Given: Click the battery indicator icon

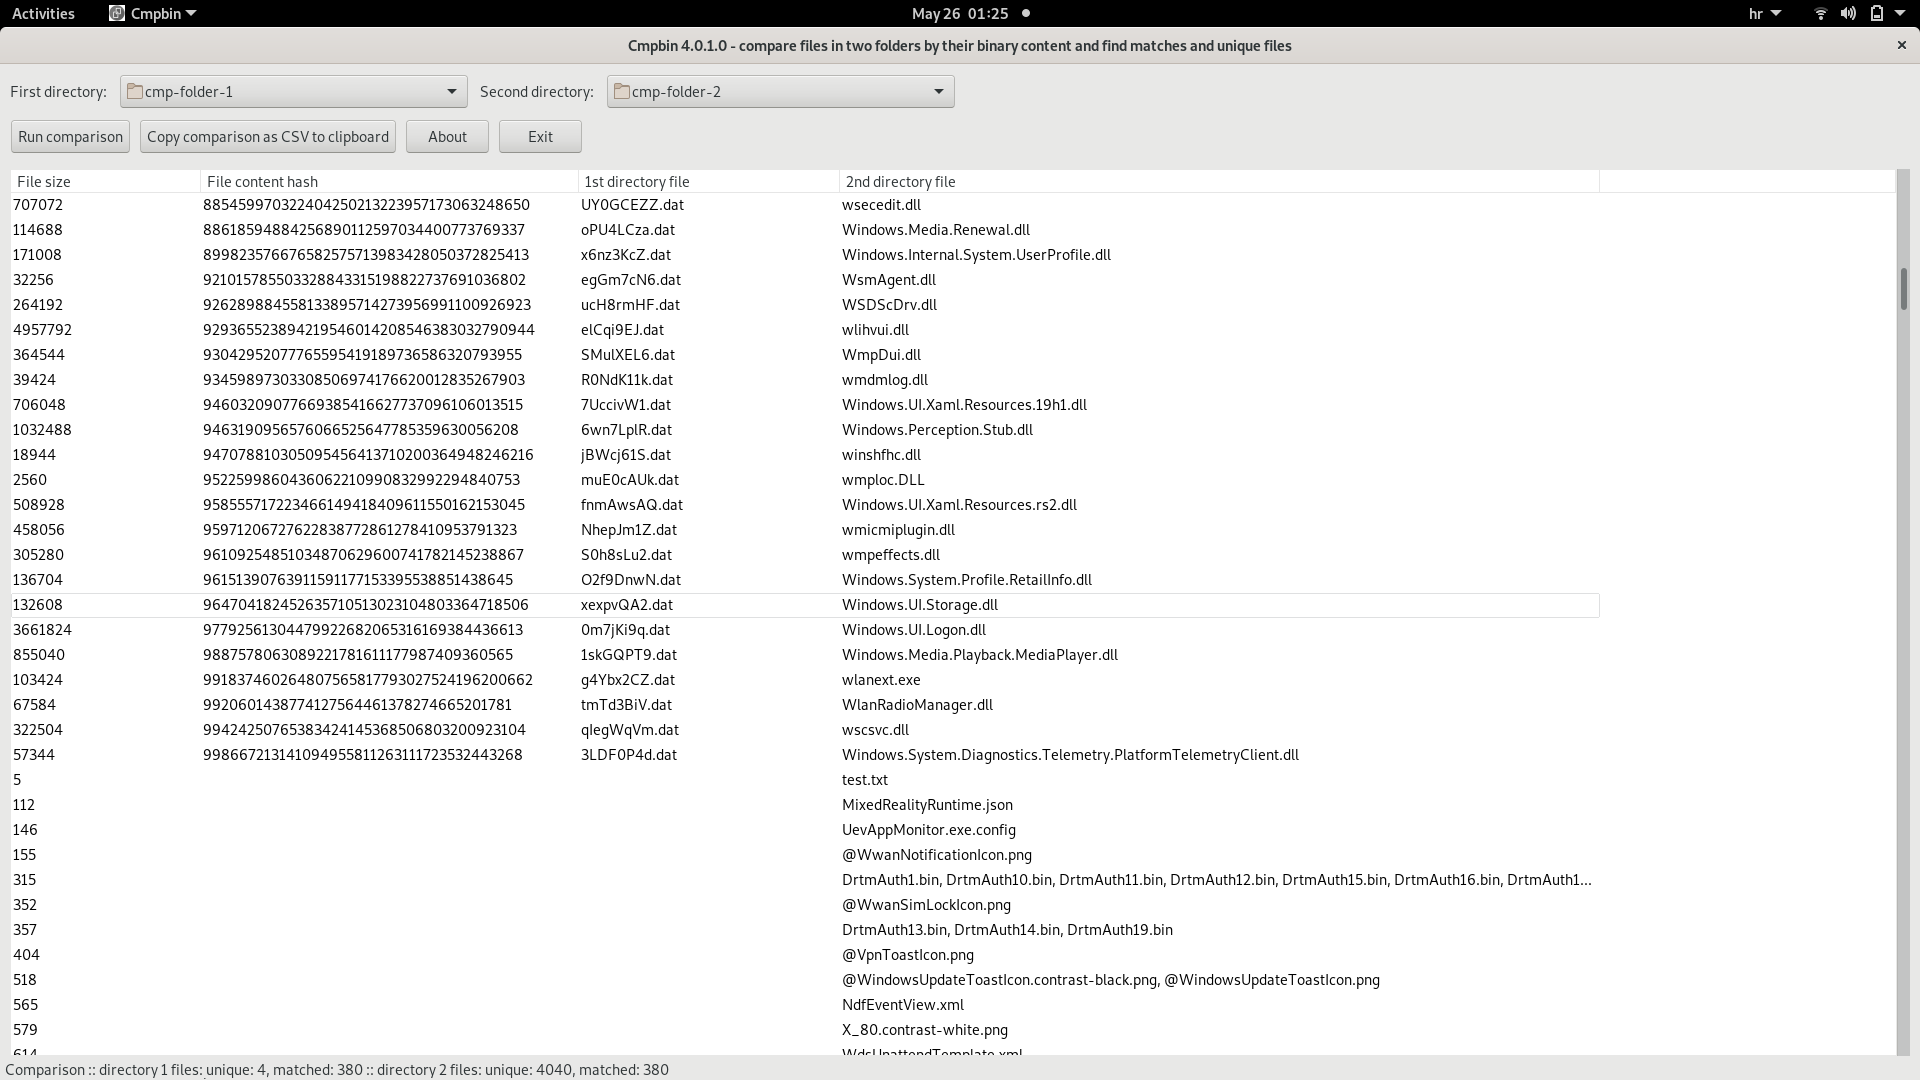Looking at the screenshot, I should point(1876,13).
